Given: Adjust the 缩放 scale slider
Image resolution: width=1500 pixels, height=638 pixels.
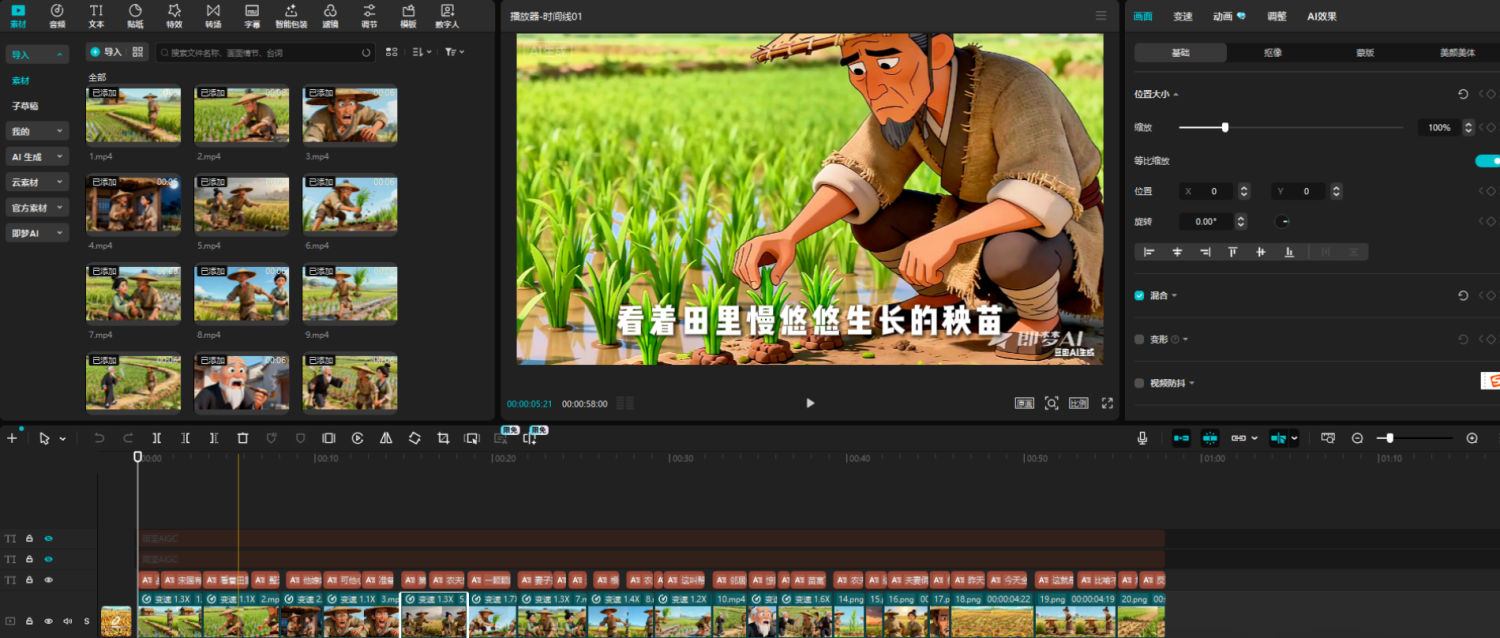Looking at the screenshot, I should pyautogui.click(x=1225, y=127).
